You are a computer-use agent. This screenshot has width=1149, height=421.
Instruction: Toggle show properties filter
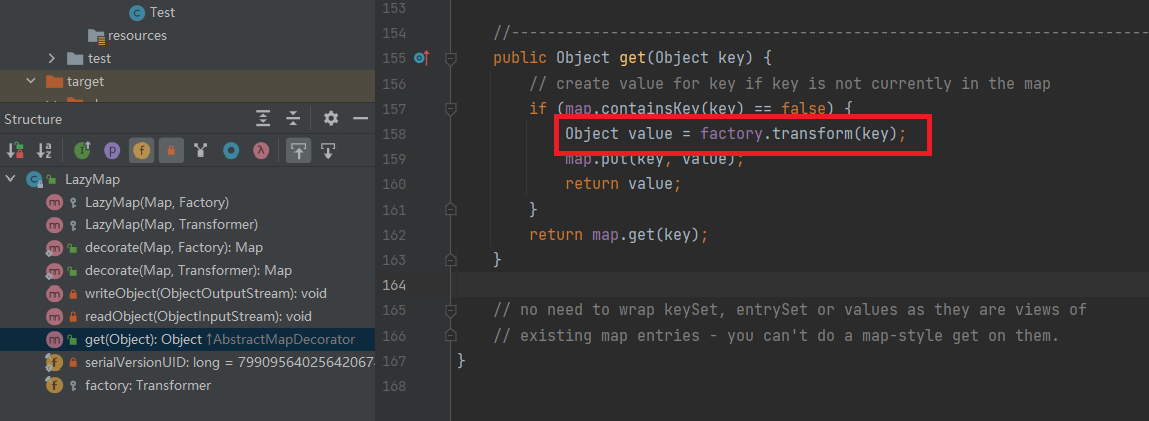[x=112, y=151]
